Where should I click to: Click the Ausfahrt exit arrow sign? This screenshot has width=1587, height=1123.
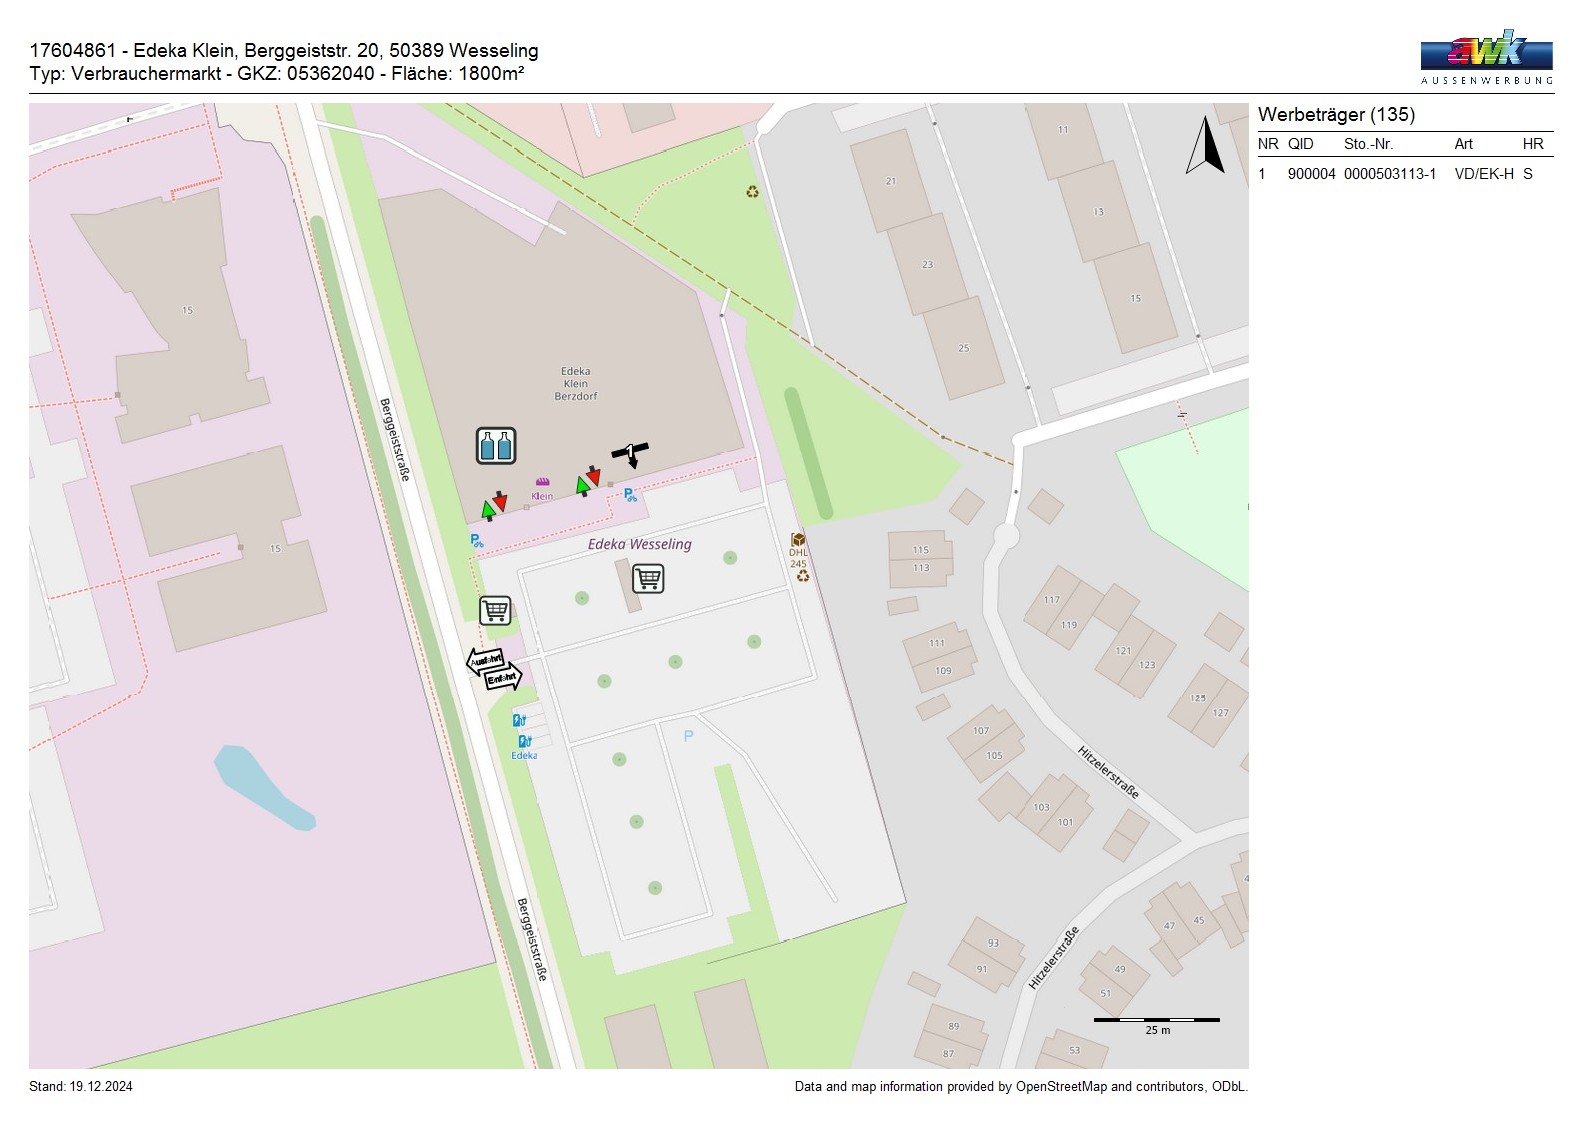tap(486, 660)
